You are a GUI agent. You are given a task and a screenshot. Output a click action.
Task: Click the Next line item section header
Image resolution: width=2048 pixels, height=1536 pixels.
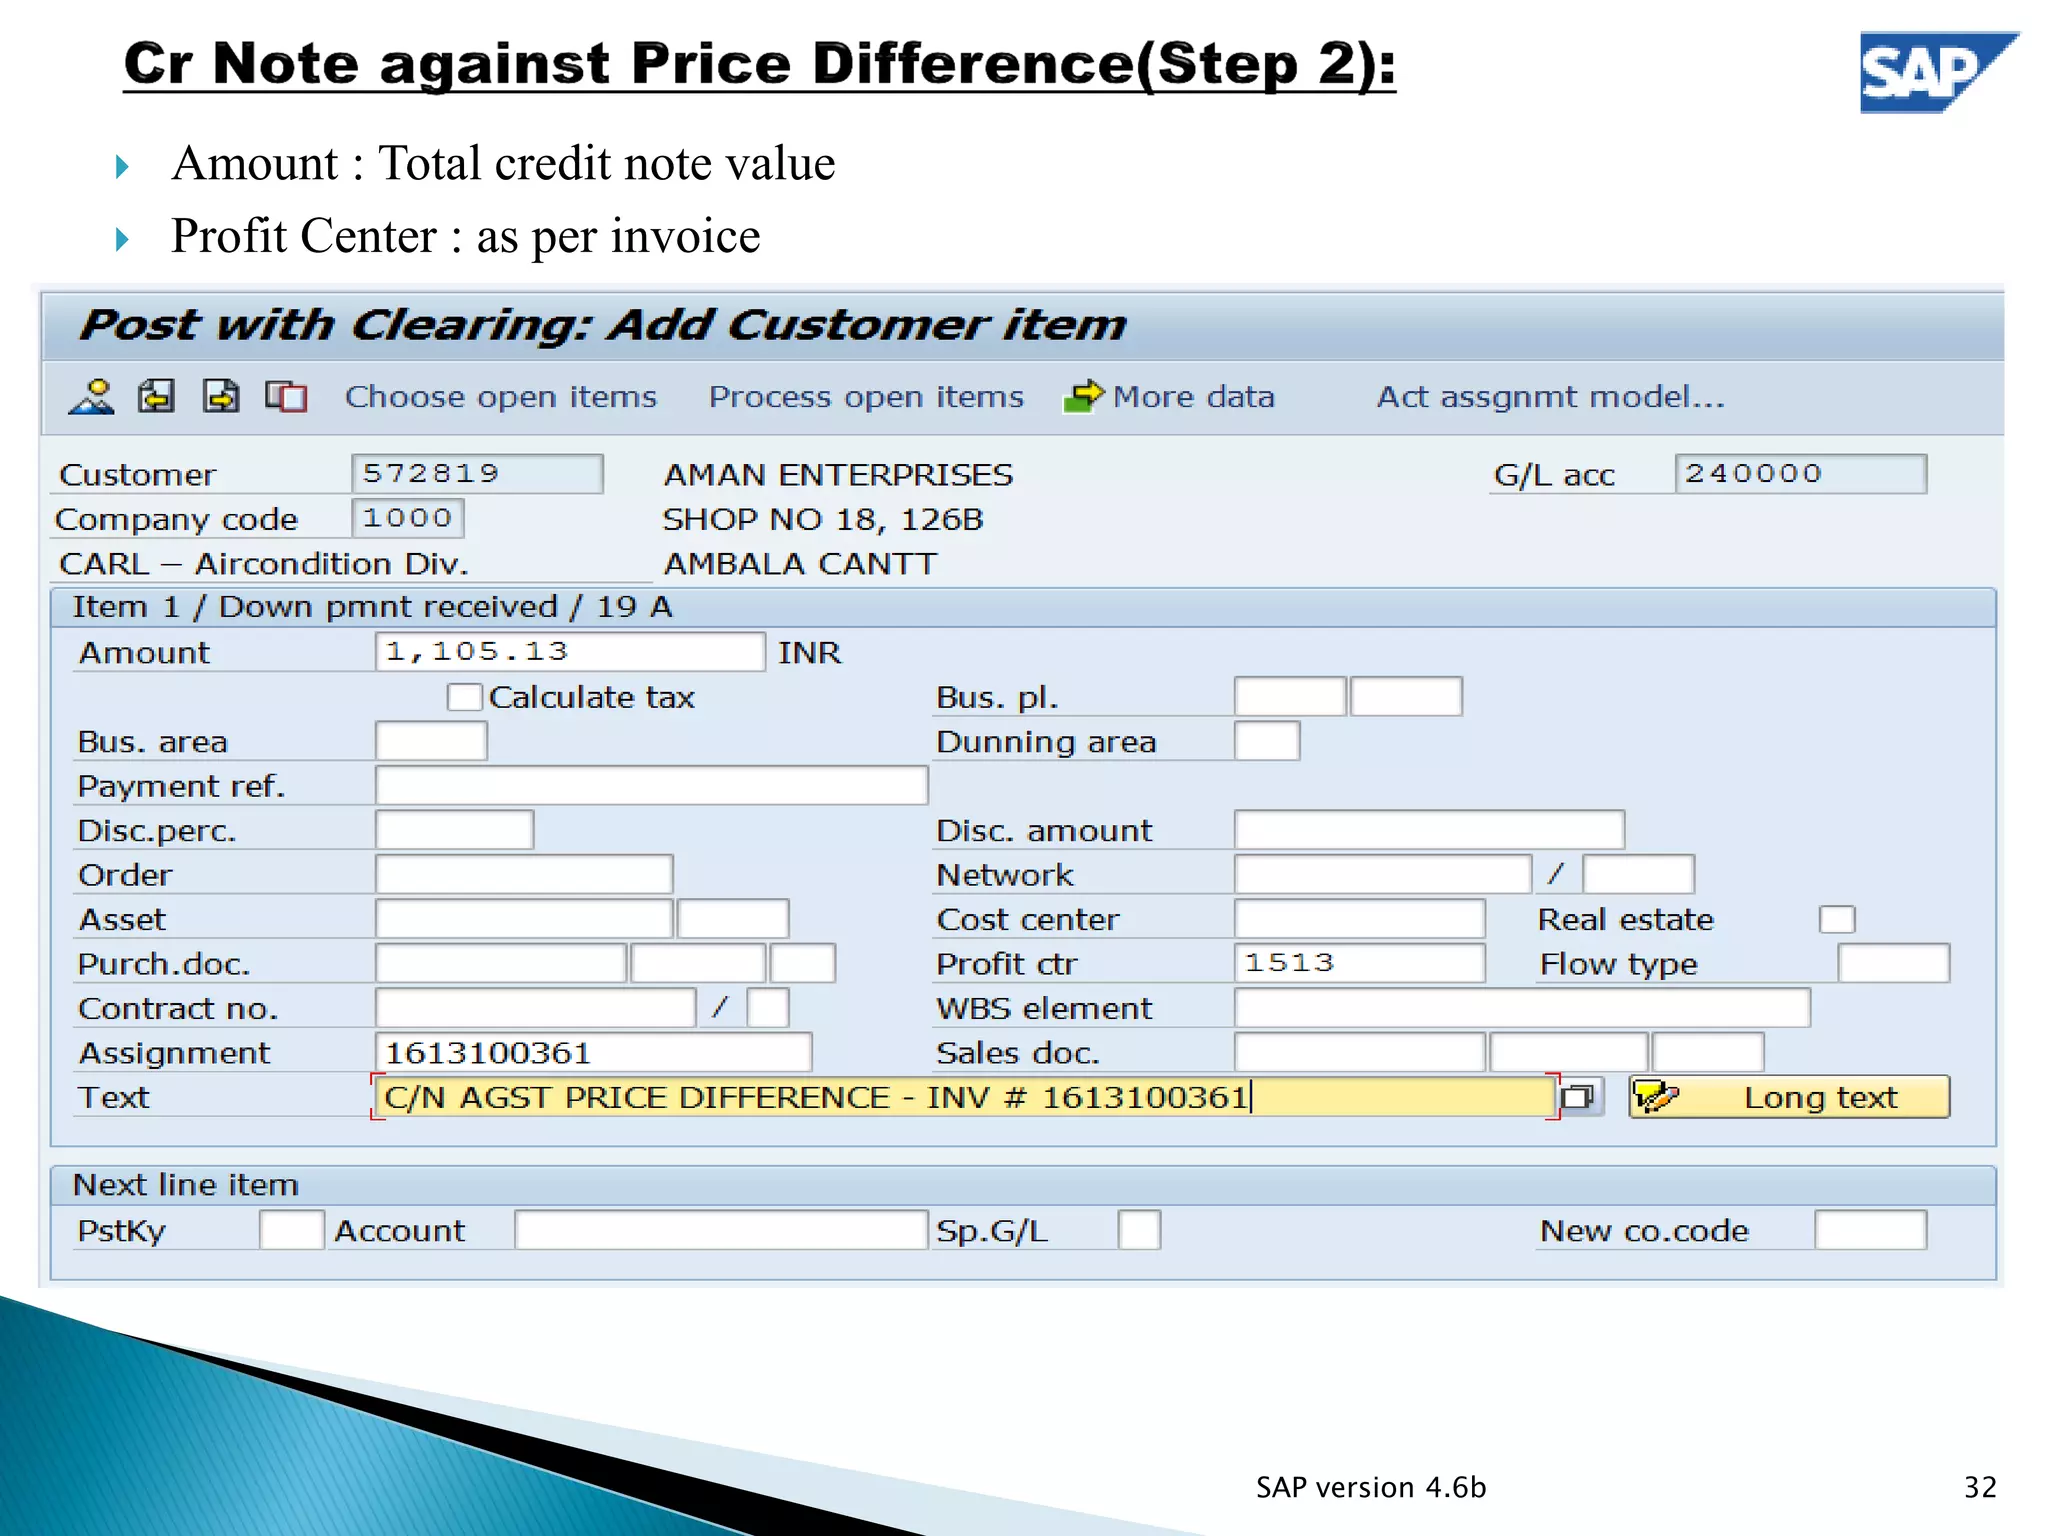[x=186, y=1185]
